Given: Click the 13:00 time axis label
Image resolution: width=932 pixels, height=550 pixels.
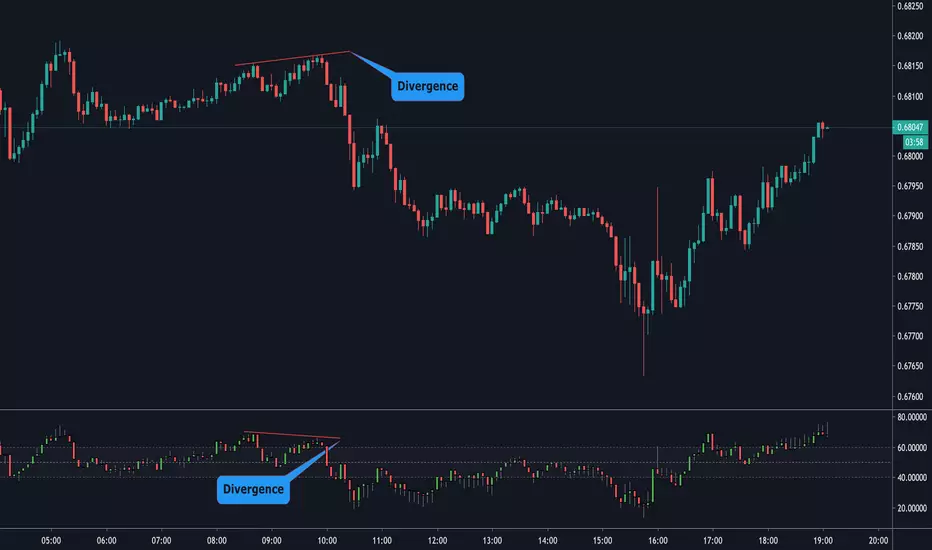Looking at the screenshot, I should (491, 540).
